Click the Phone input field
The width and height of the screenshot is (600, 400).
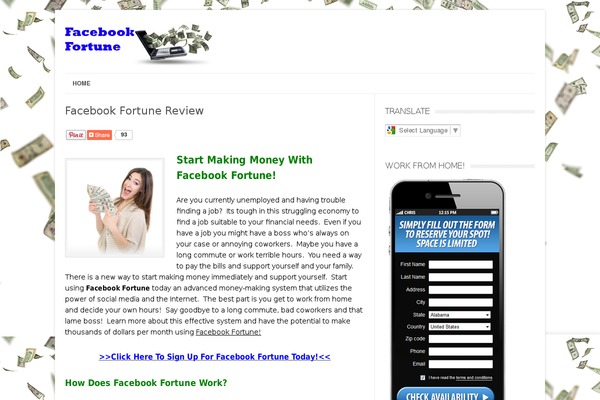[x=461, y=351]
